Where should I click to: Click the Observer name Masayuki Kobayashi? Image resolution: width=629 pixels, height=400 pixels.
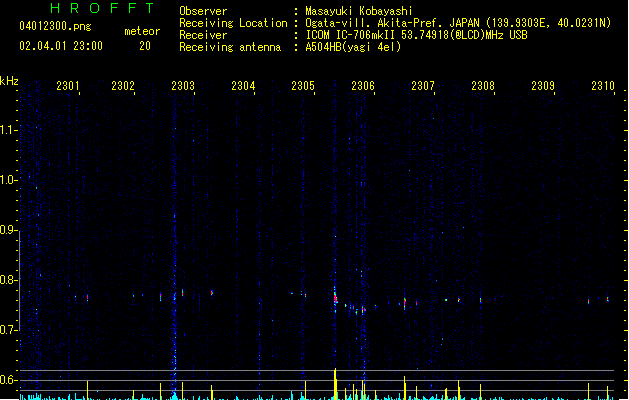click(x=359, y=11)
